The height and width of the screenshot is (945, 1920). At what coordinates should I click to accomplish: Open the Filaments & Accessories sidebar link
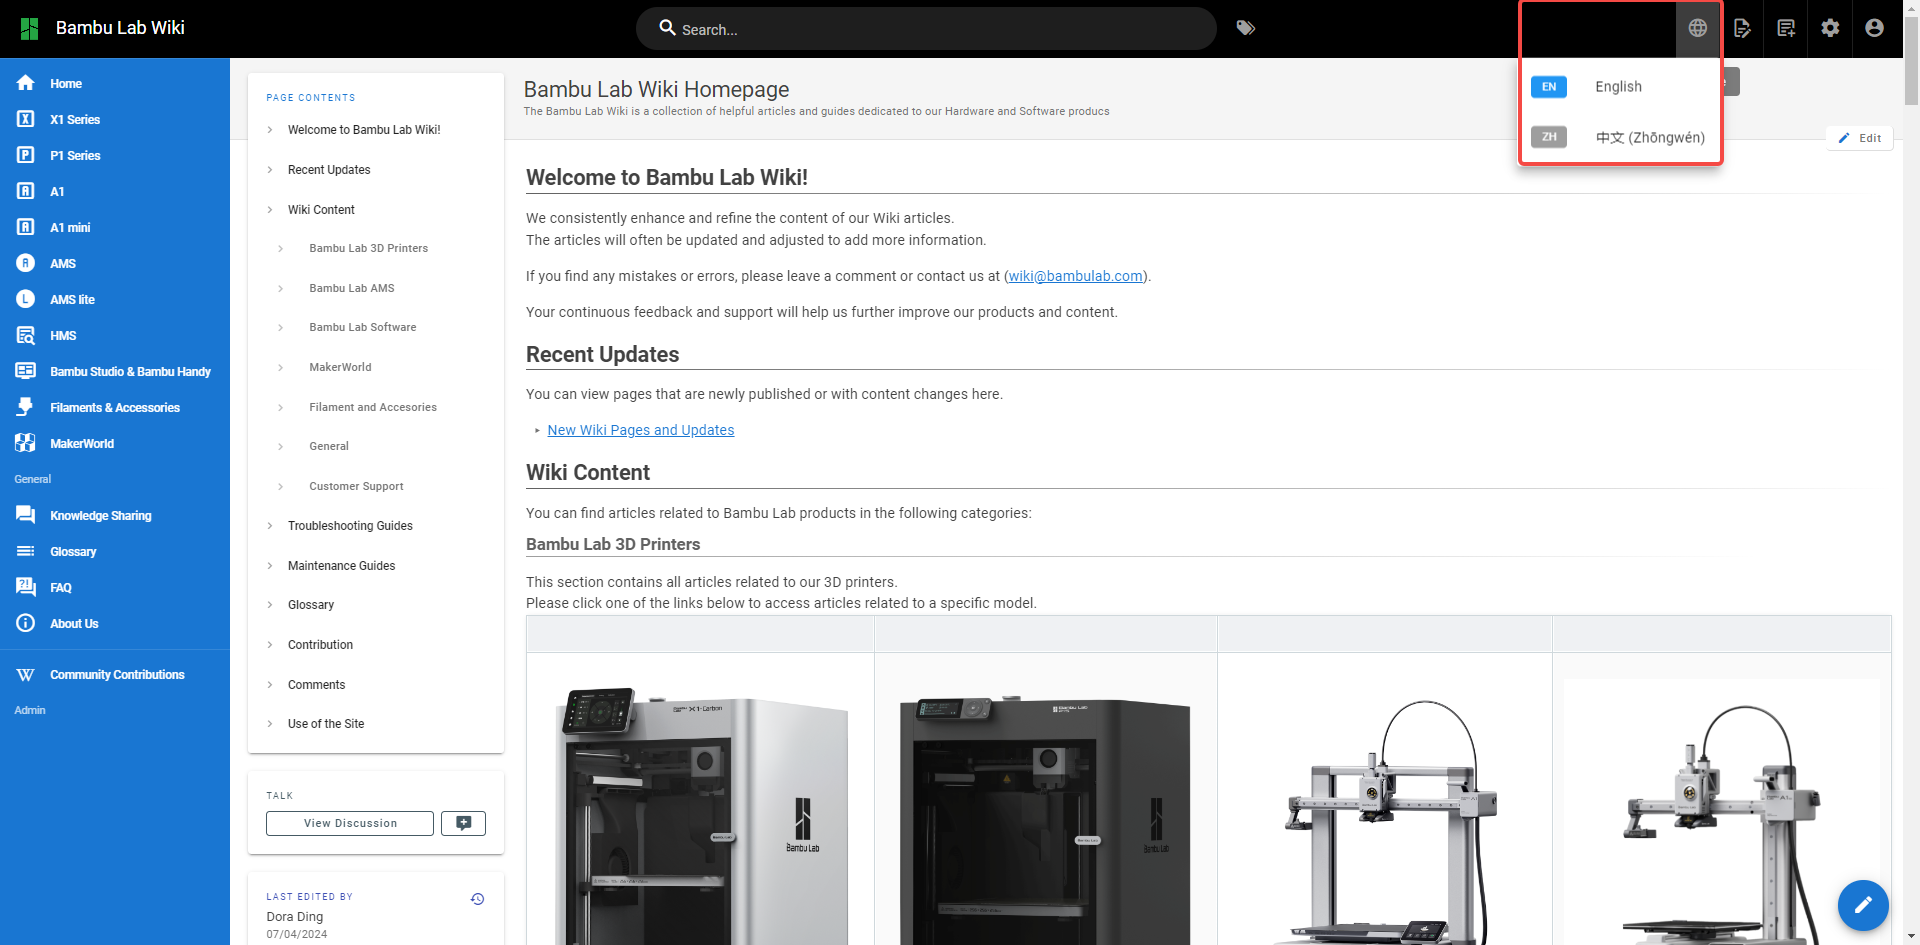pyautogui.click(x=115, y=408)
